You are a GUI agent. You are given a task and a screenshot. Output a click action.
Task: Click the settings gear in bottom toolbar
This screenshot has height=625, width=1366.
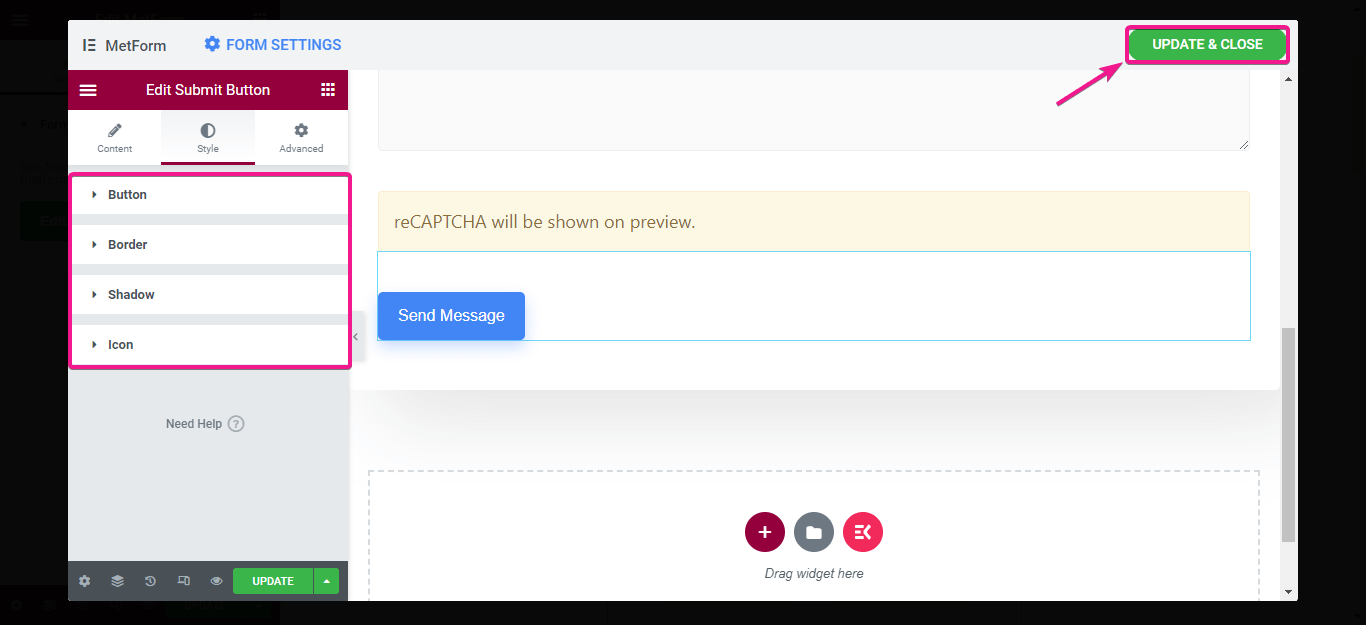[x=84, y=581]
